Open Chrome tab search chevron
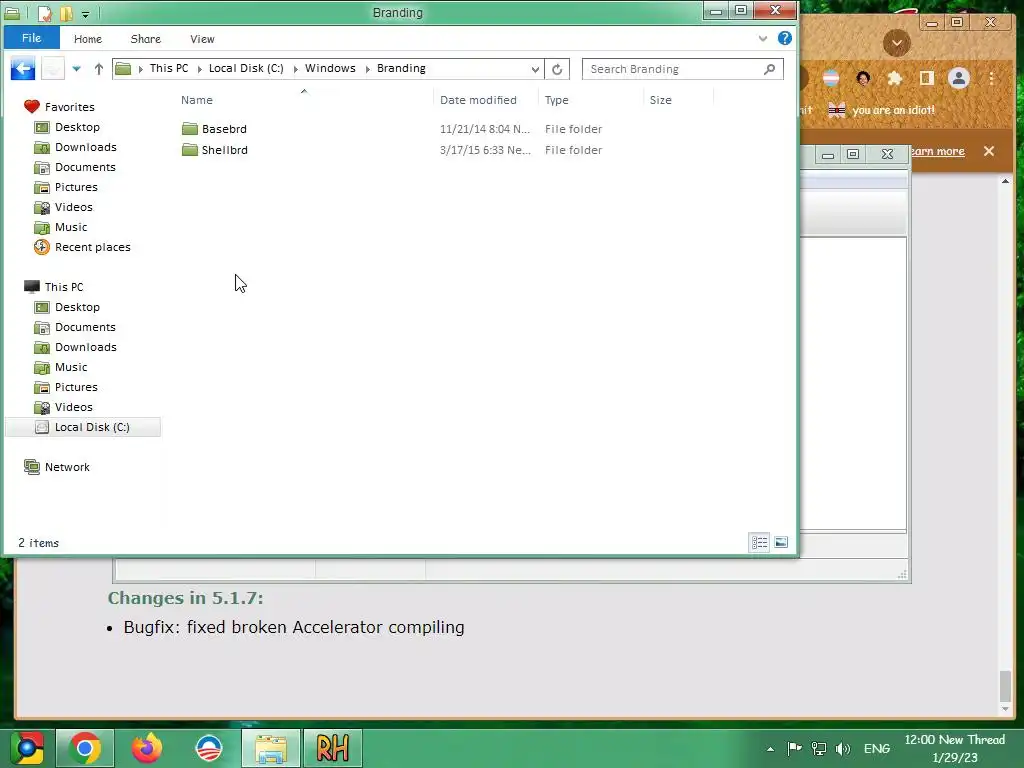Screen dimensions: 1024x768 click(x=897, y=43)
